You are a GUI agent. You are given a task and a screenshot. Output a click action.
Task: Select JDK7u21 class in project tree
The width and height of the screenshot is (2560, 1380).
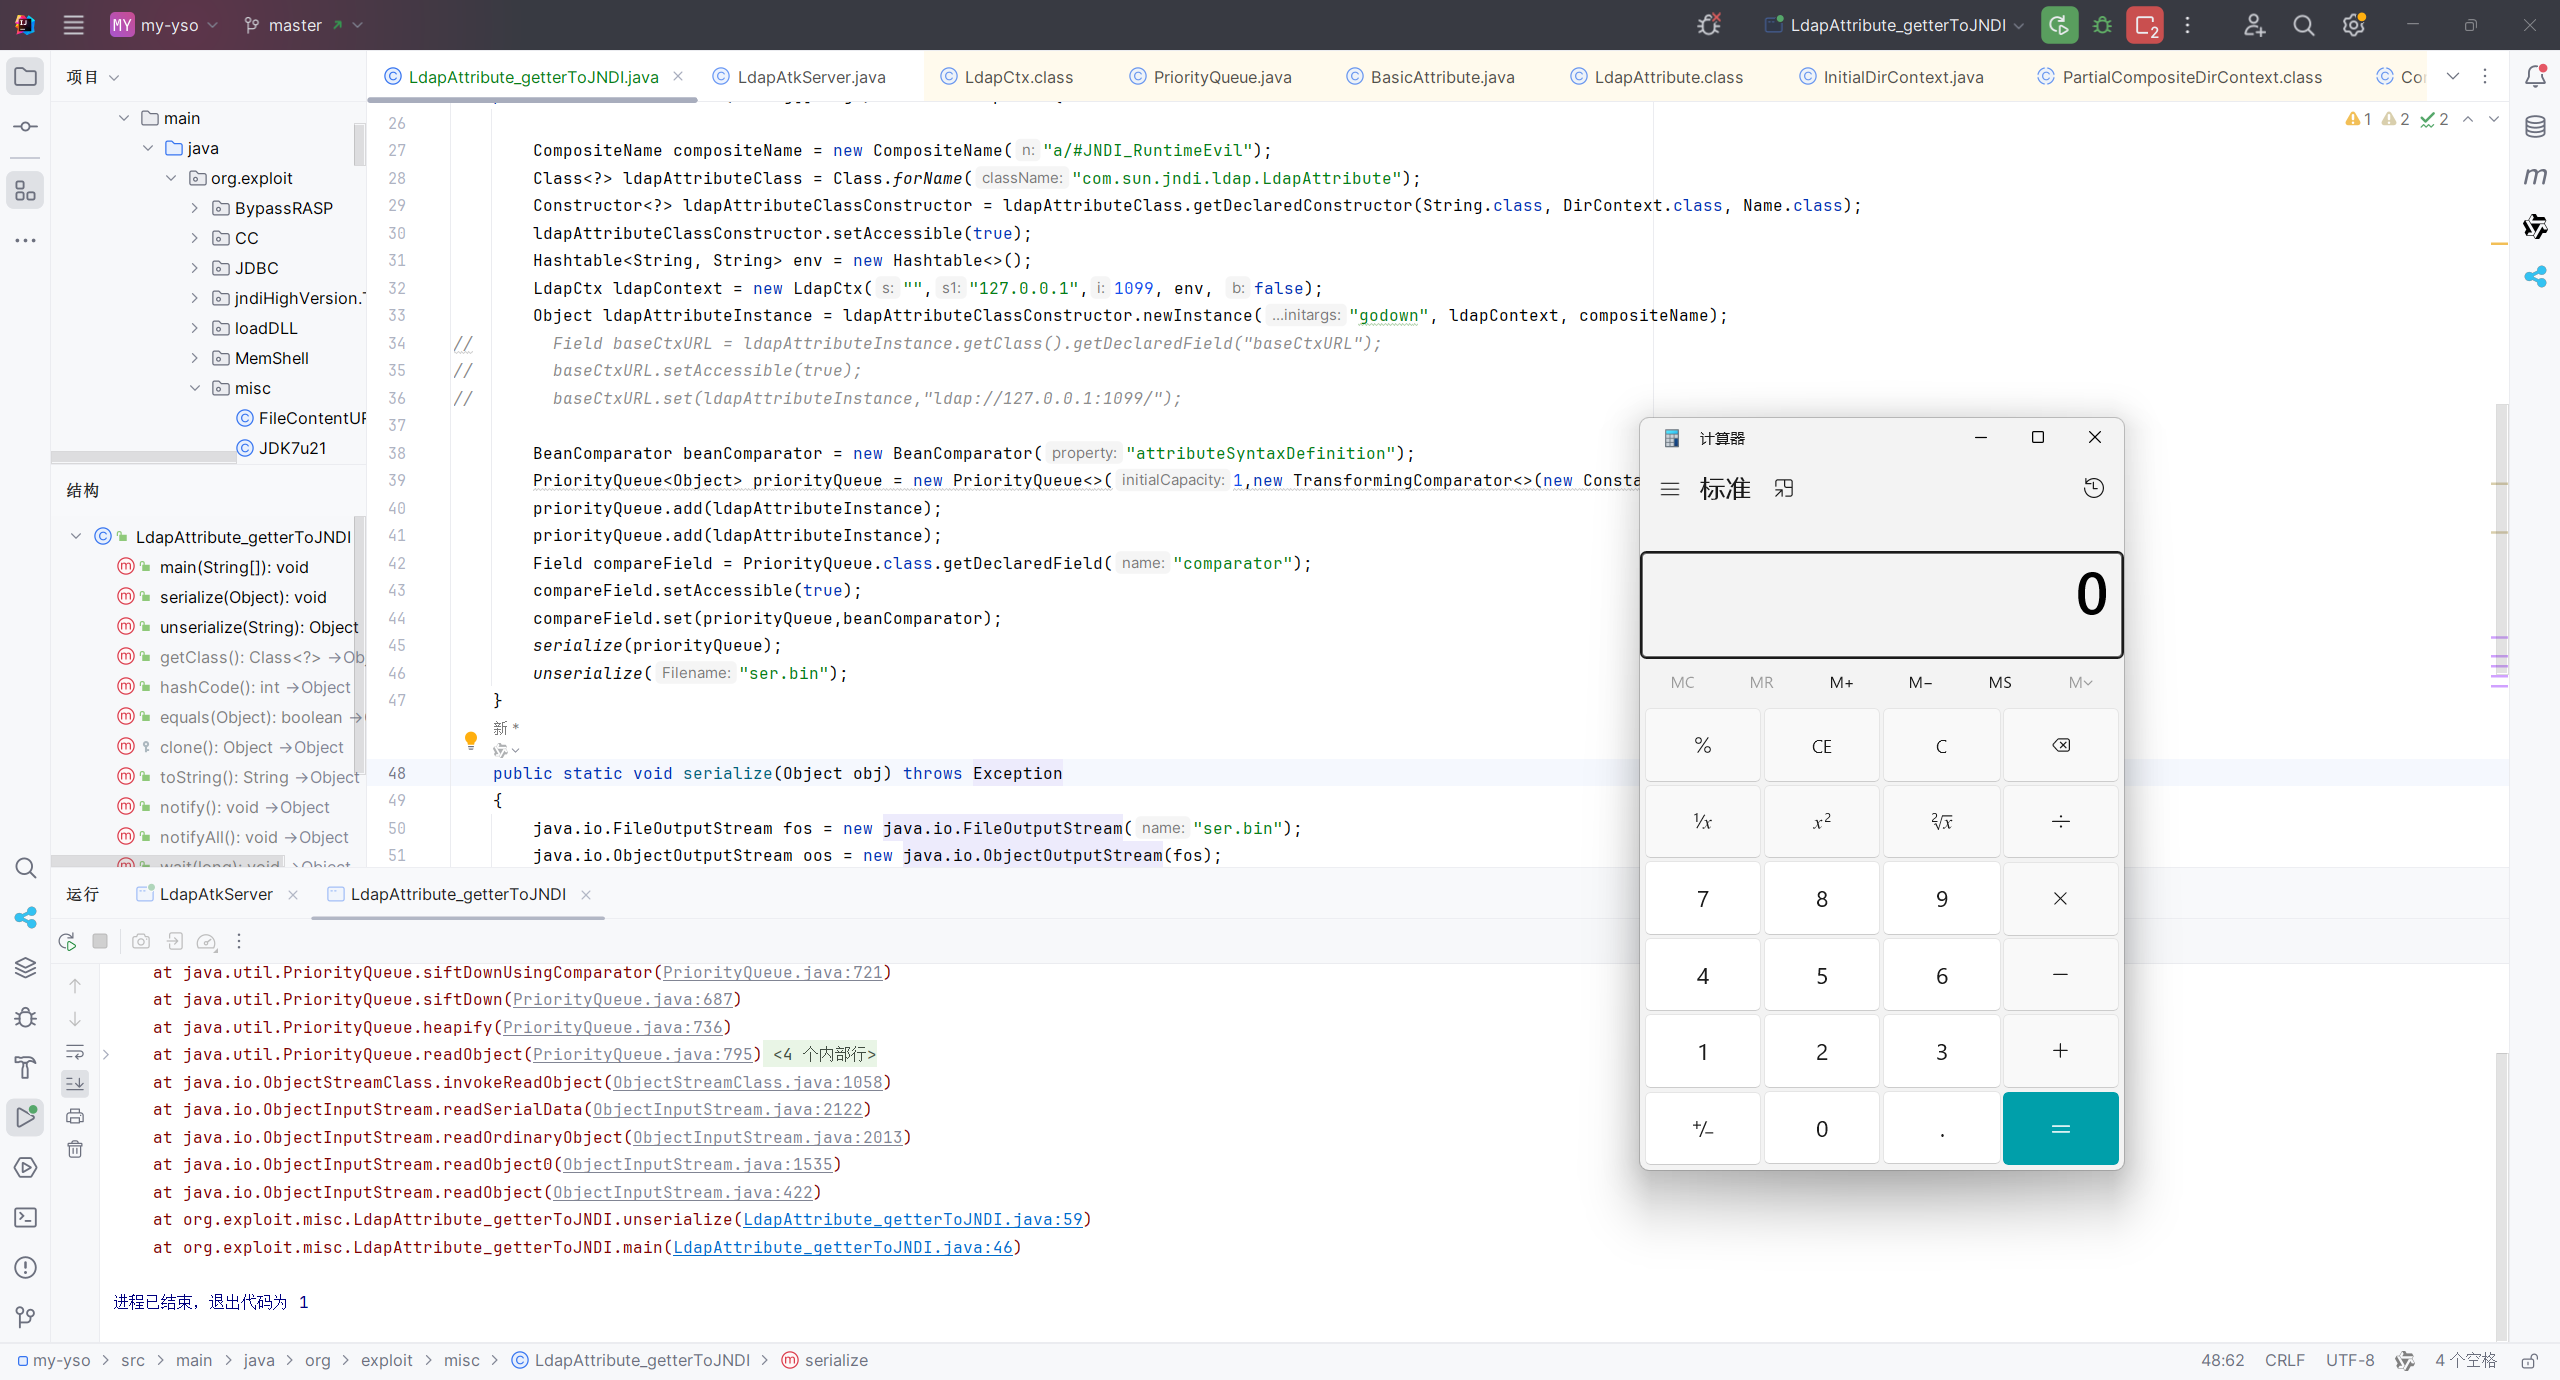pos(292,448)
